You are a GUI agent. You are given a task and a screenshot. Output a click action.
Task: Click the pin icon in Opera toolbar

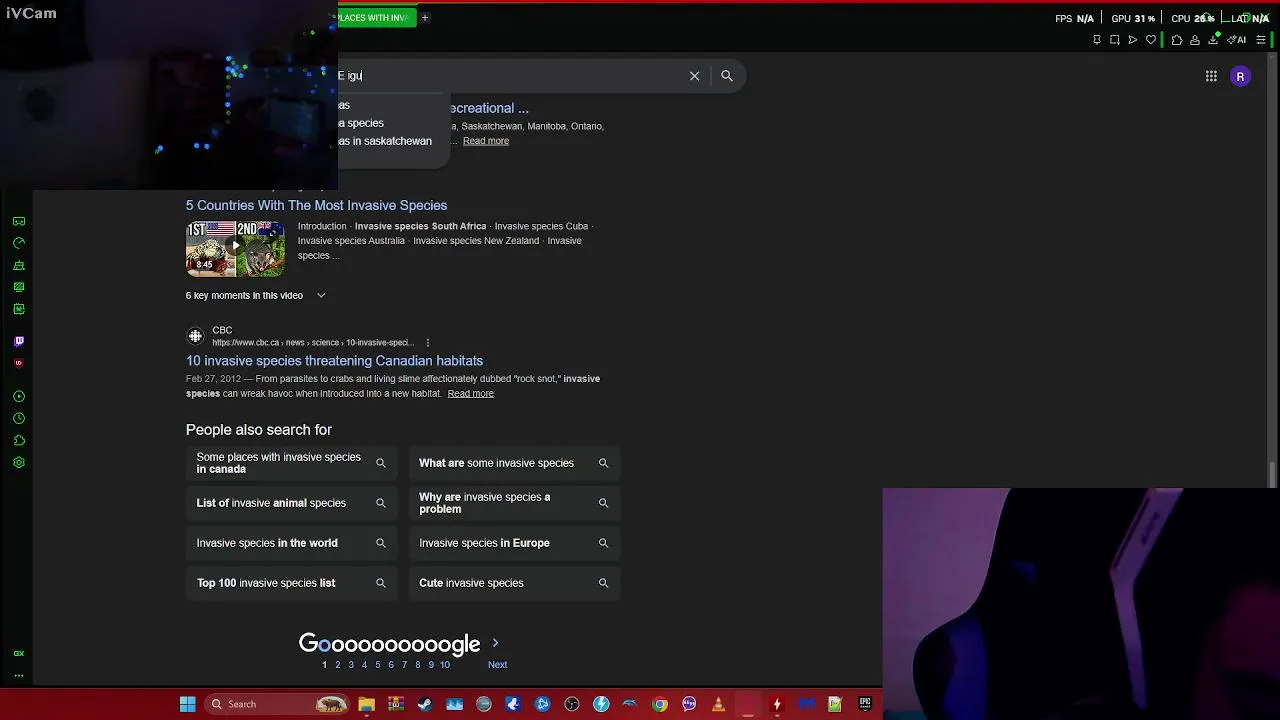[1097, 40]
